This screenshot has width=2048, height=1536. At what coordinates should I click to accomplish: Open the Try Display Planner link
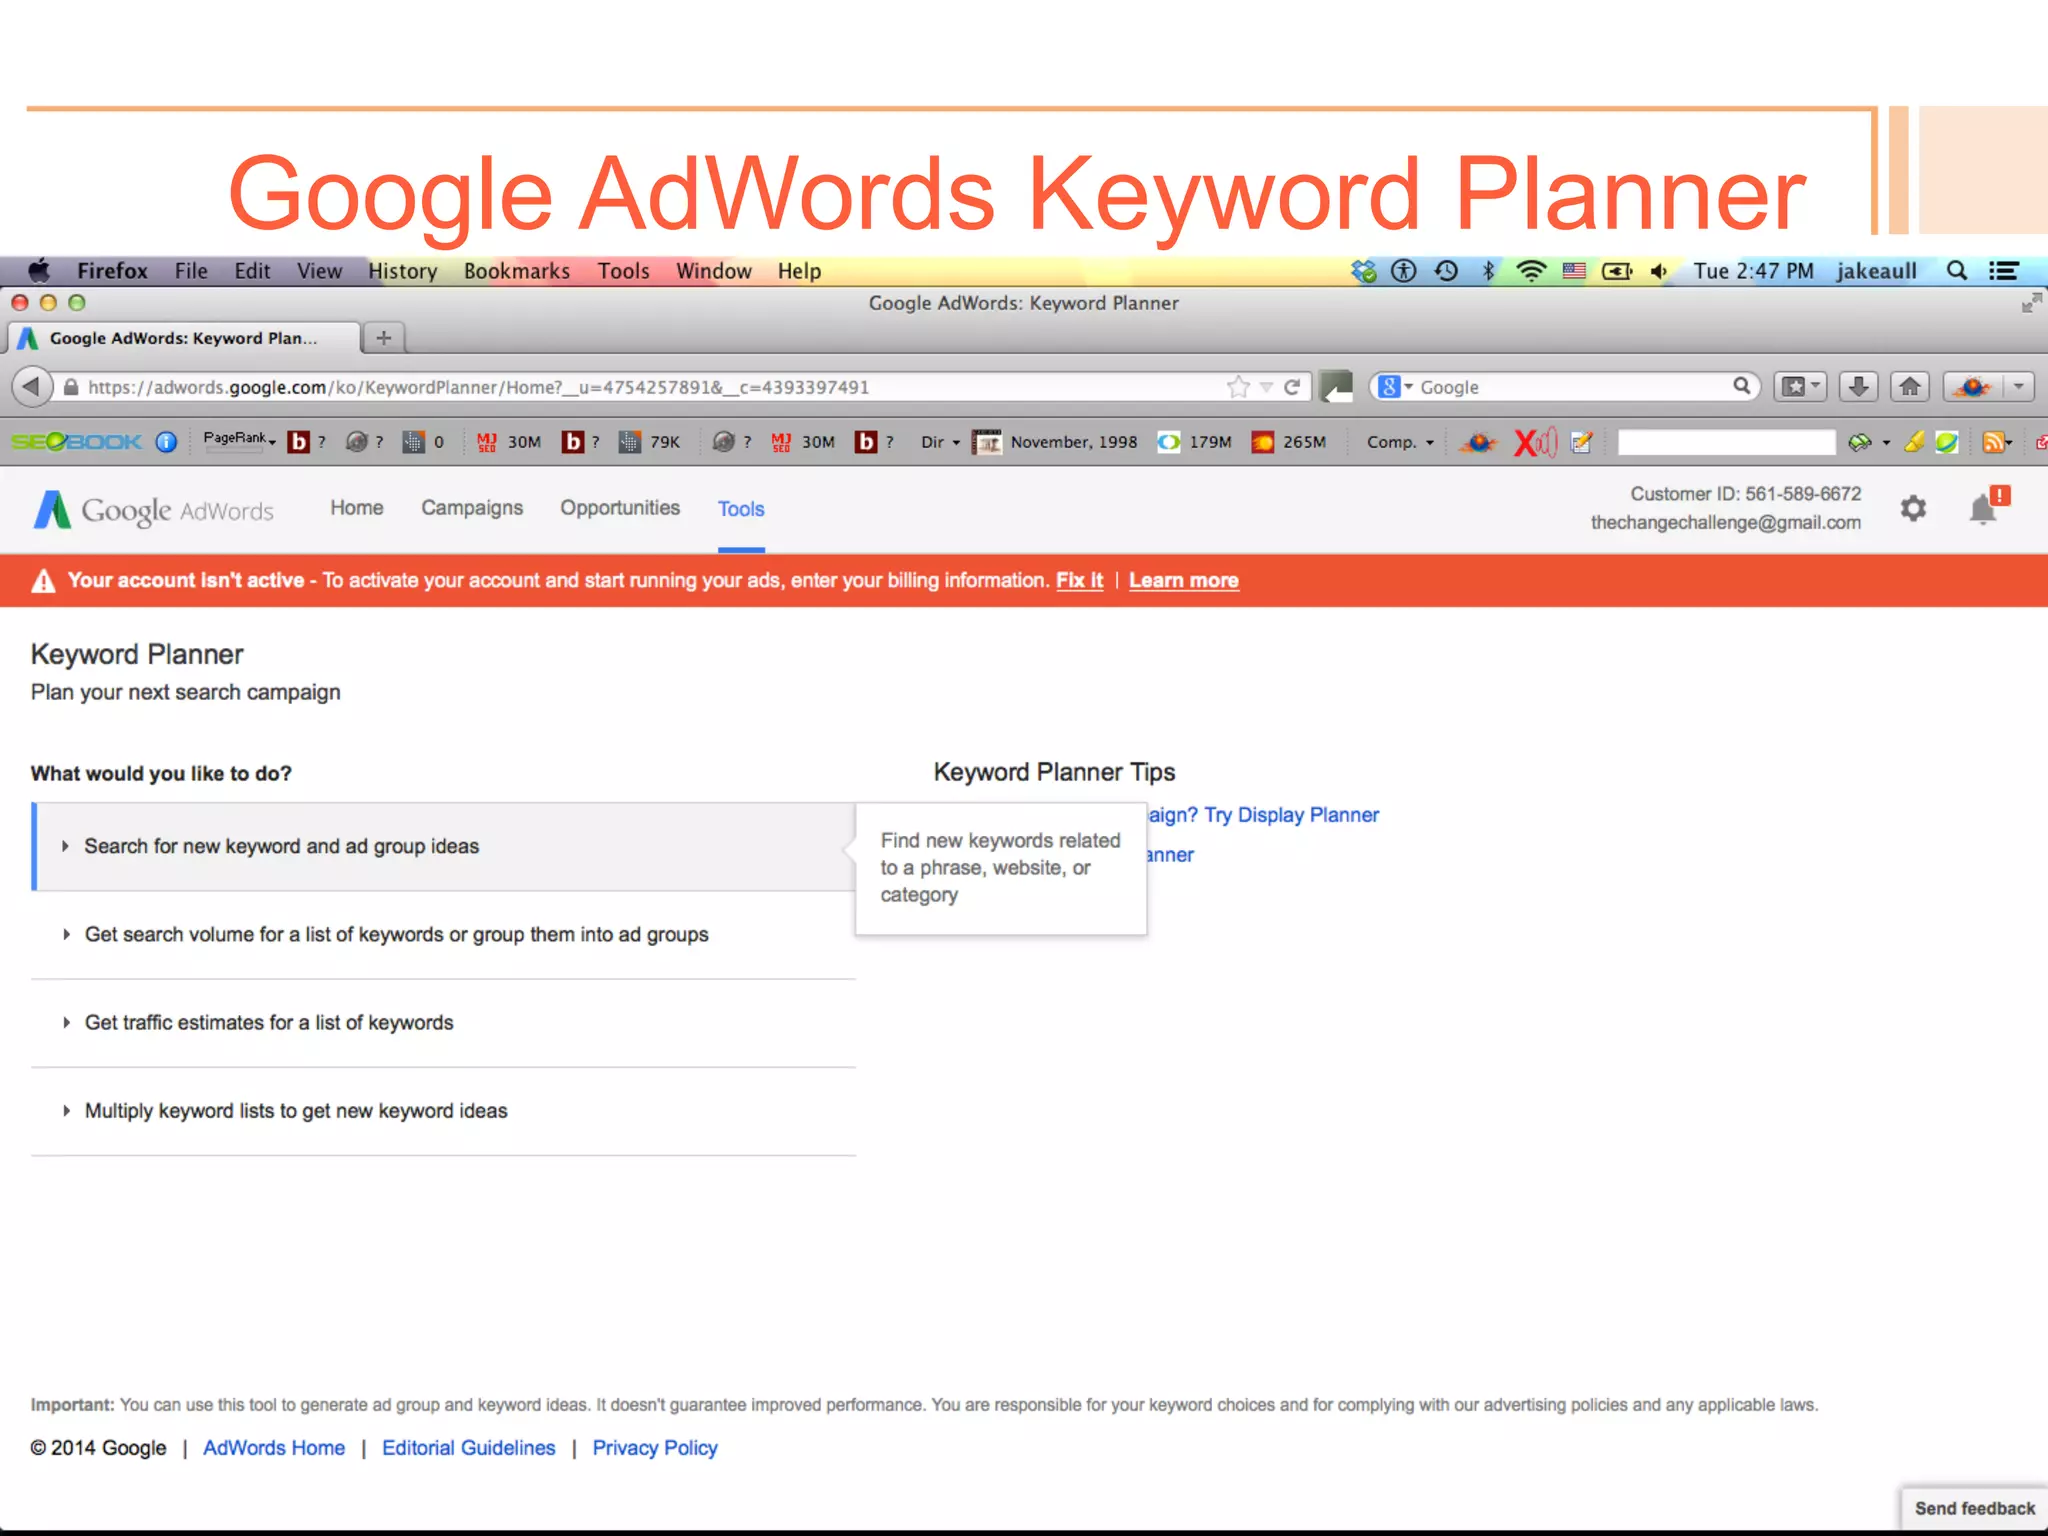tap(1264, 815)
